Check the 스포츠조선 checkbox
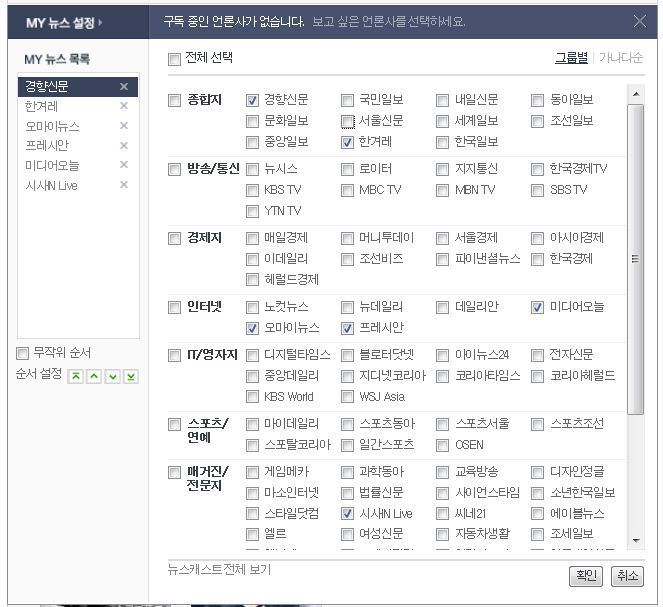Screen dimensions: 663x607 [x=537, y=424]
